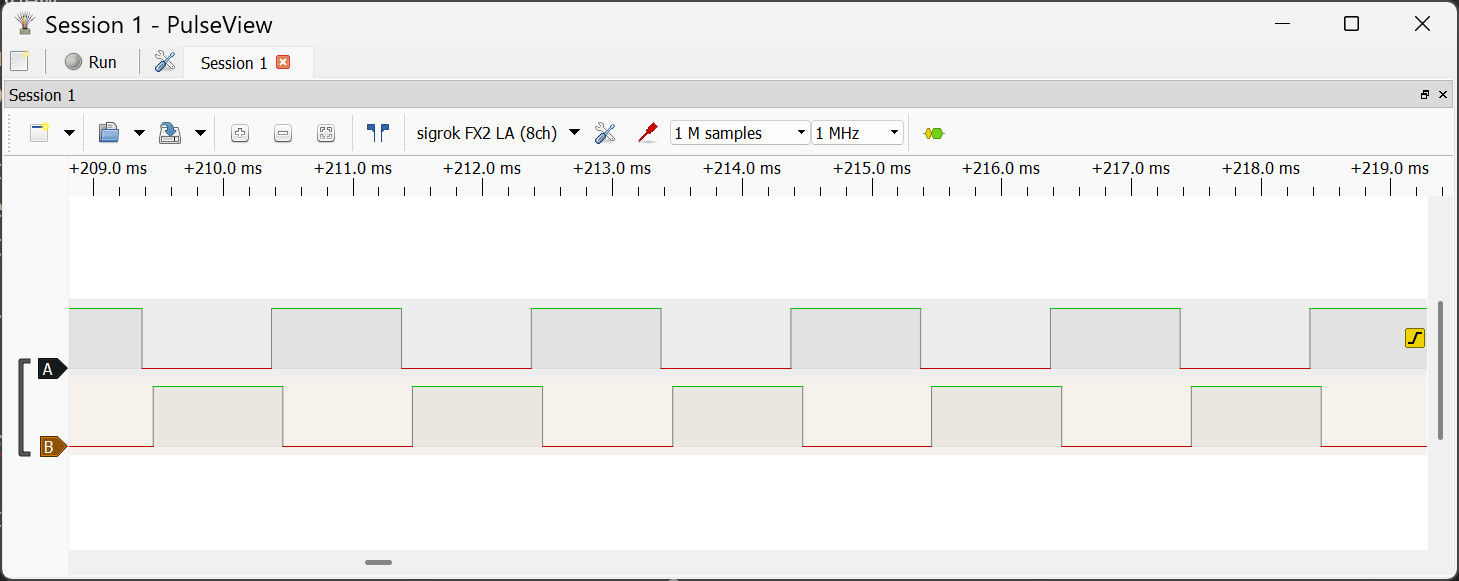1459x581 pixels.
Task: Switch to the Session 1 tab
Action: point(234,63)
